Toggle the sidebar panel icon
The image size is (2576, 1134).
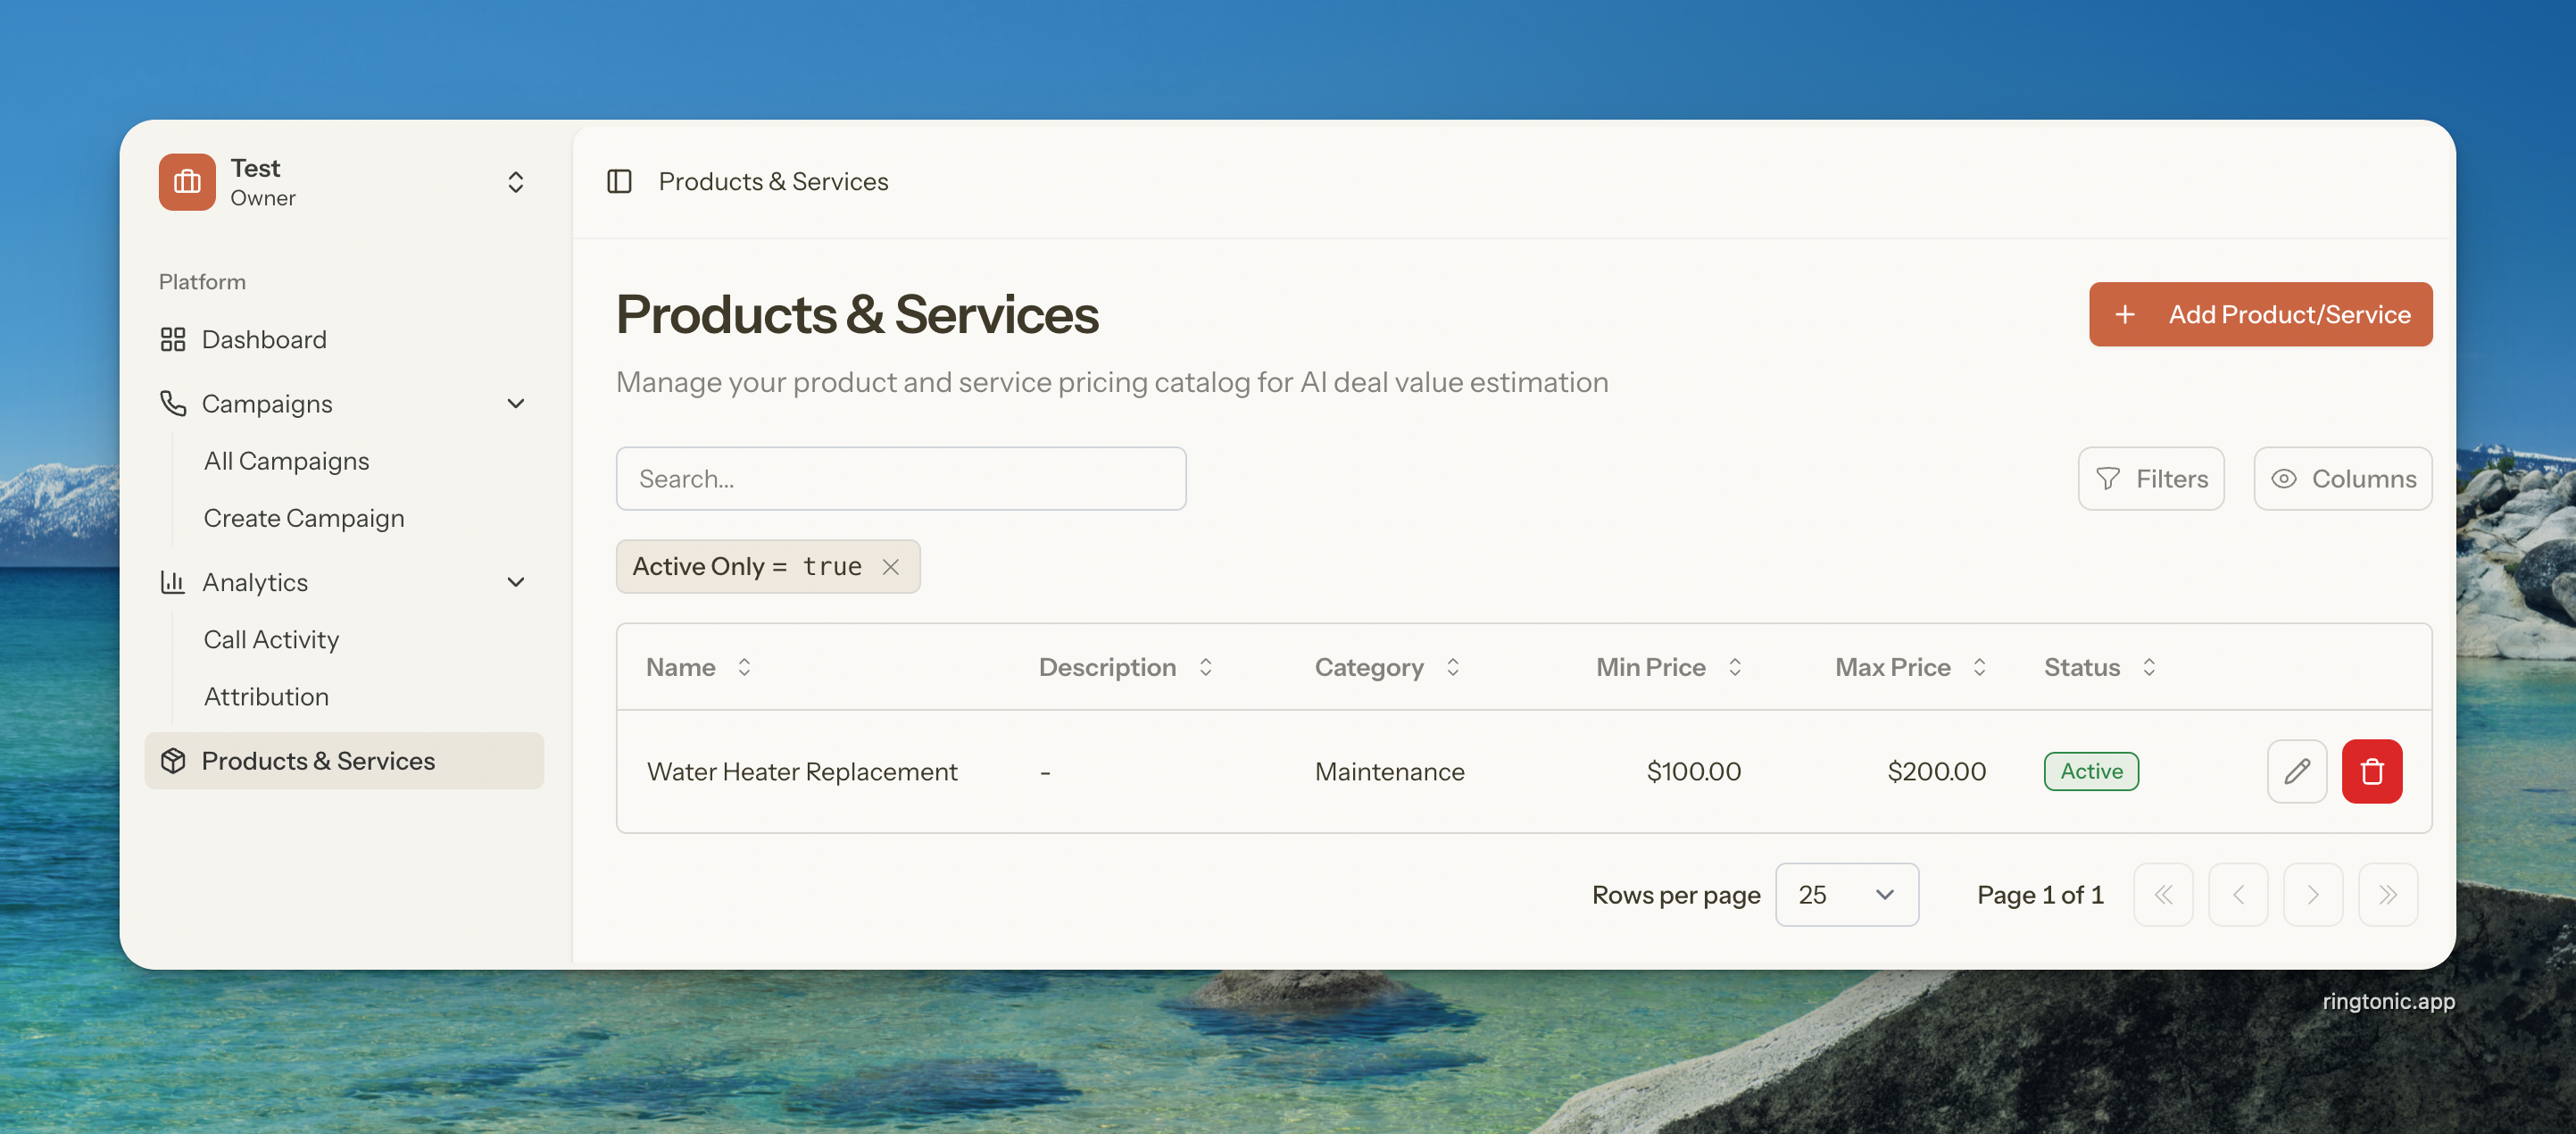point(619,181)
